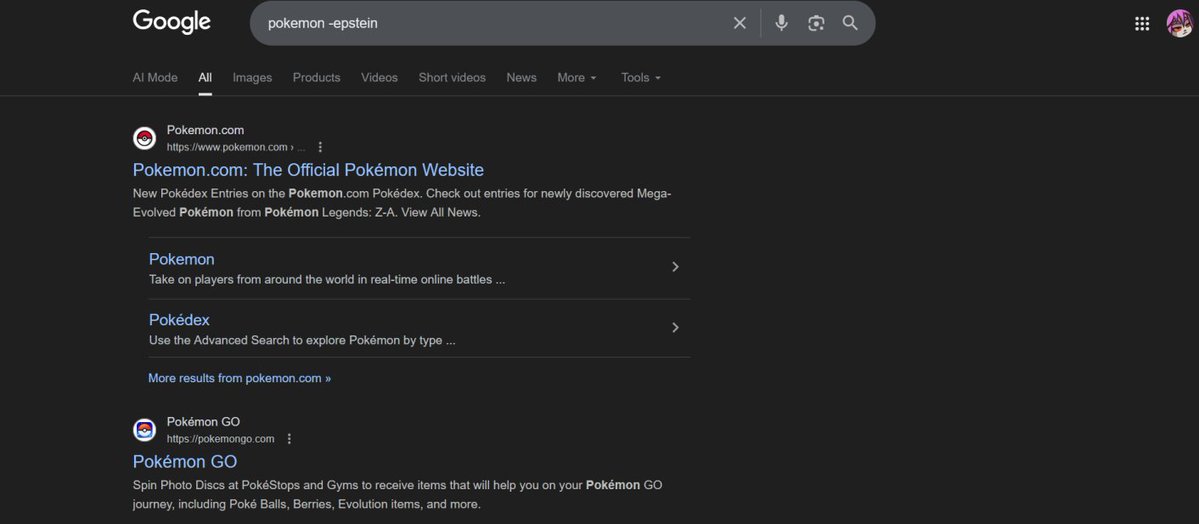This screenshot has width=1199, height=524.
Task: Open Pokemon.com: The Official Pokémon Website link
Action: [308, 170]
